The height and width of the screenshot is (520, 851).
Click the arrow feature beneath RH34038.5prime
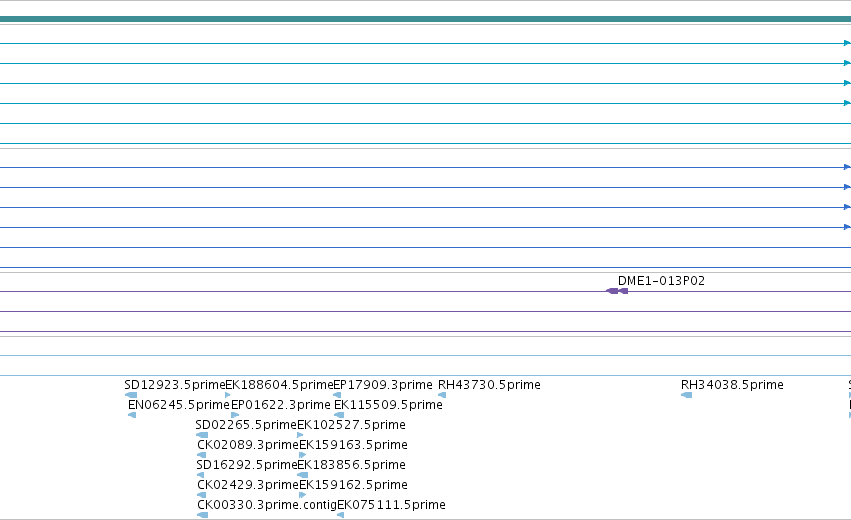click(687, 395)
